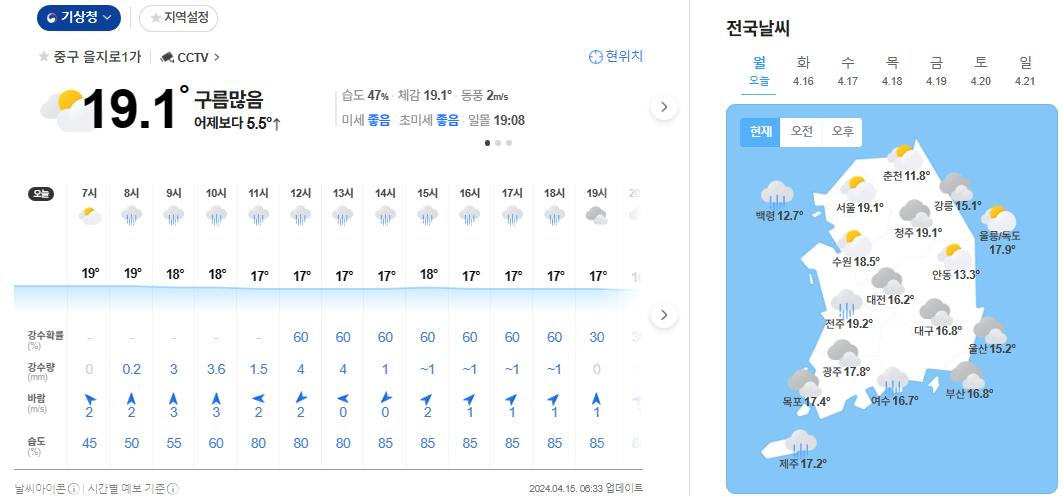The width and height of the screenshot is (1063, 496).
Task: Click the 지역설정 button
Action: point(179,18)
